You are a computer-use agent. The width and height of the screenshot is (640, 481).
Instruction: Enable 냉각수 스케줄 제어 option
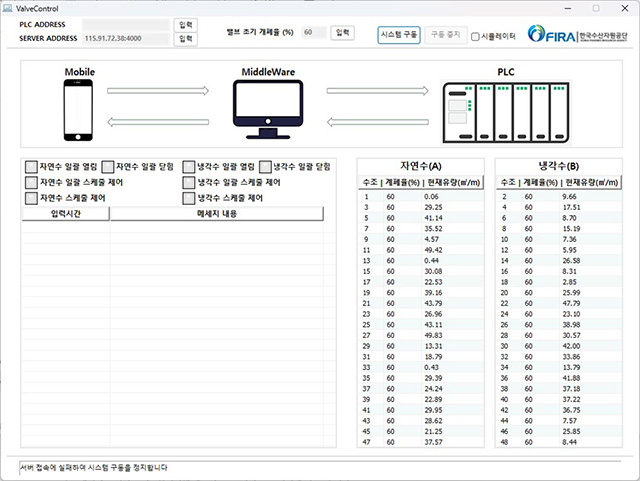click(189, 199)
